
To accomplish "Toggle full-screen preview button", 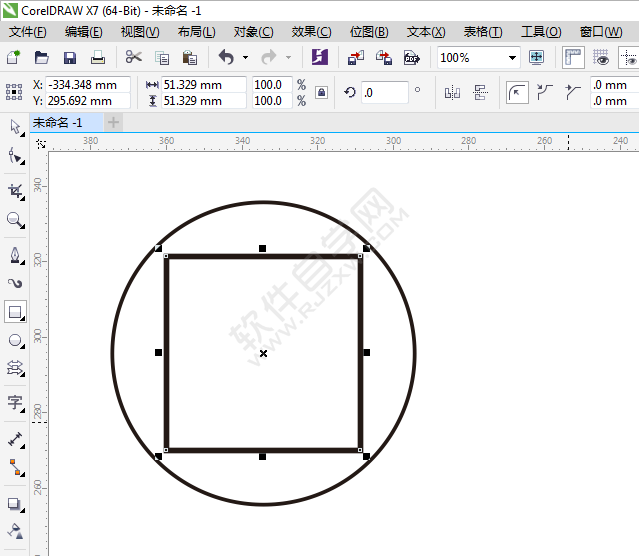I will coord(536,58).
